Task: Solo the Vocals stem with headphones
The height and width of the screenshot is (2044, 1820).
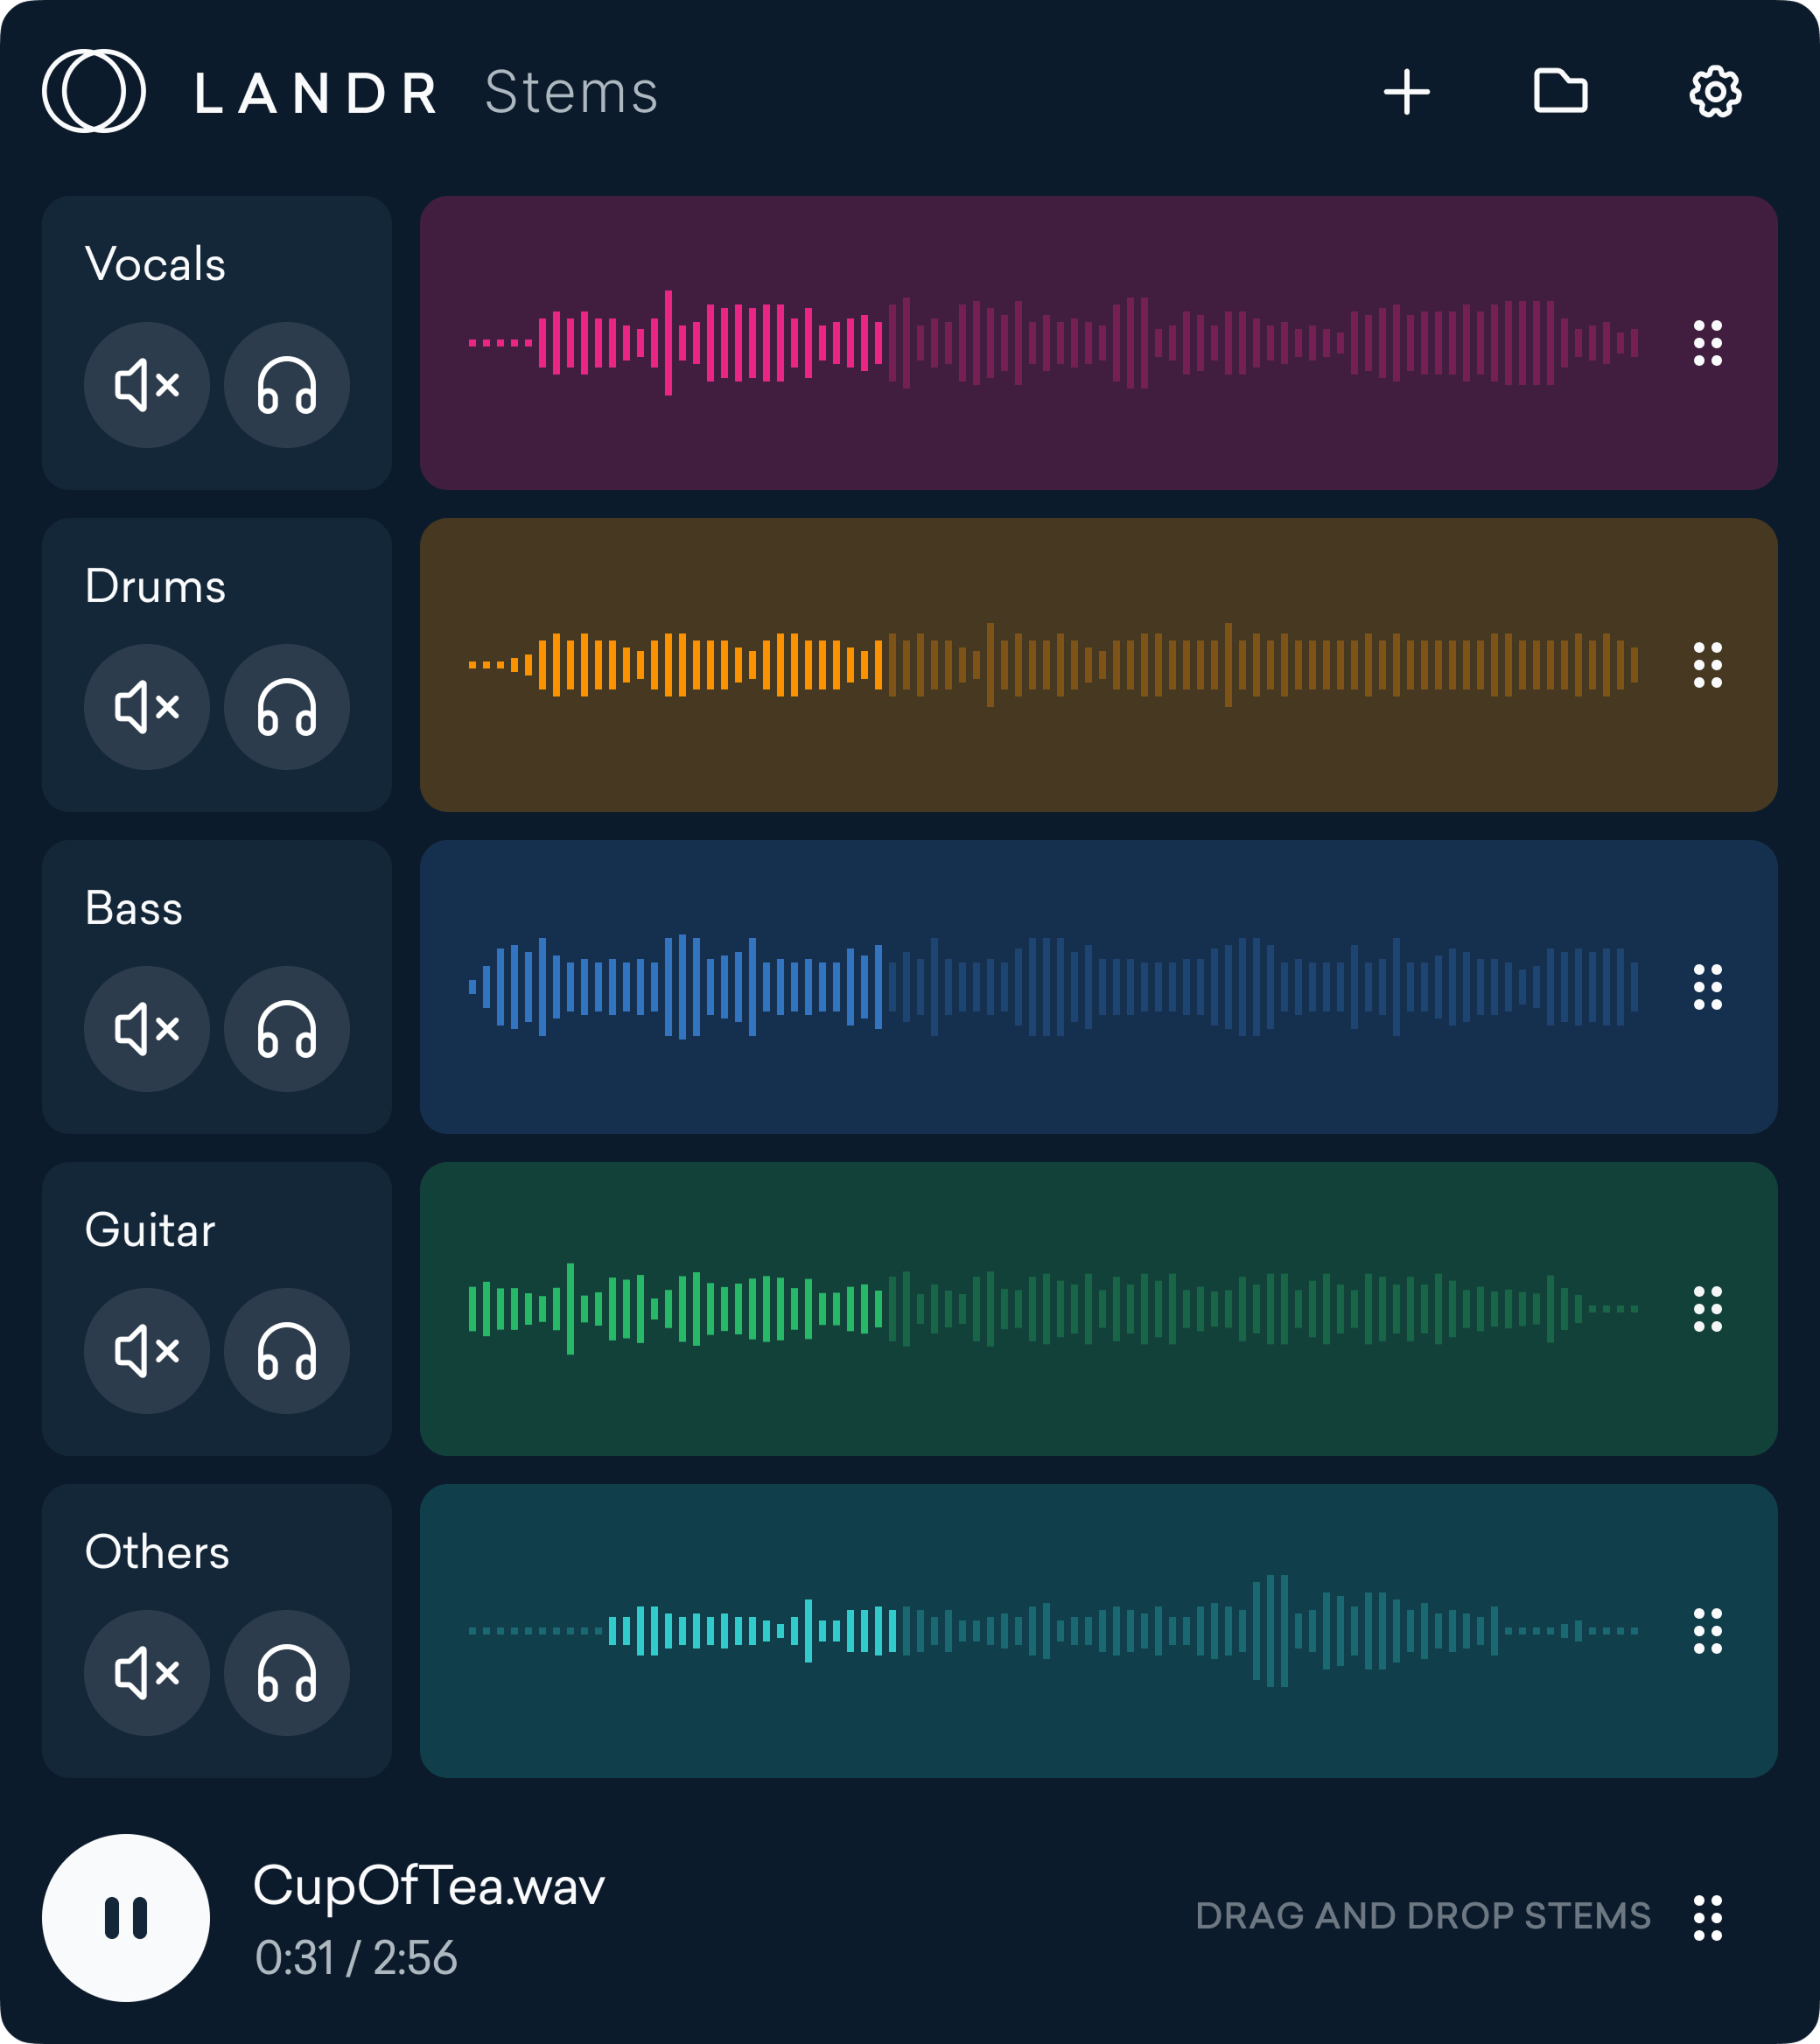Action: (x=287, y=385)
